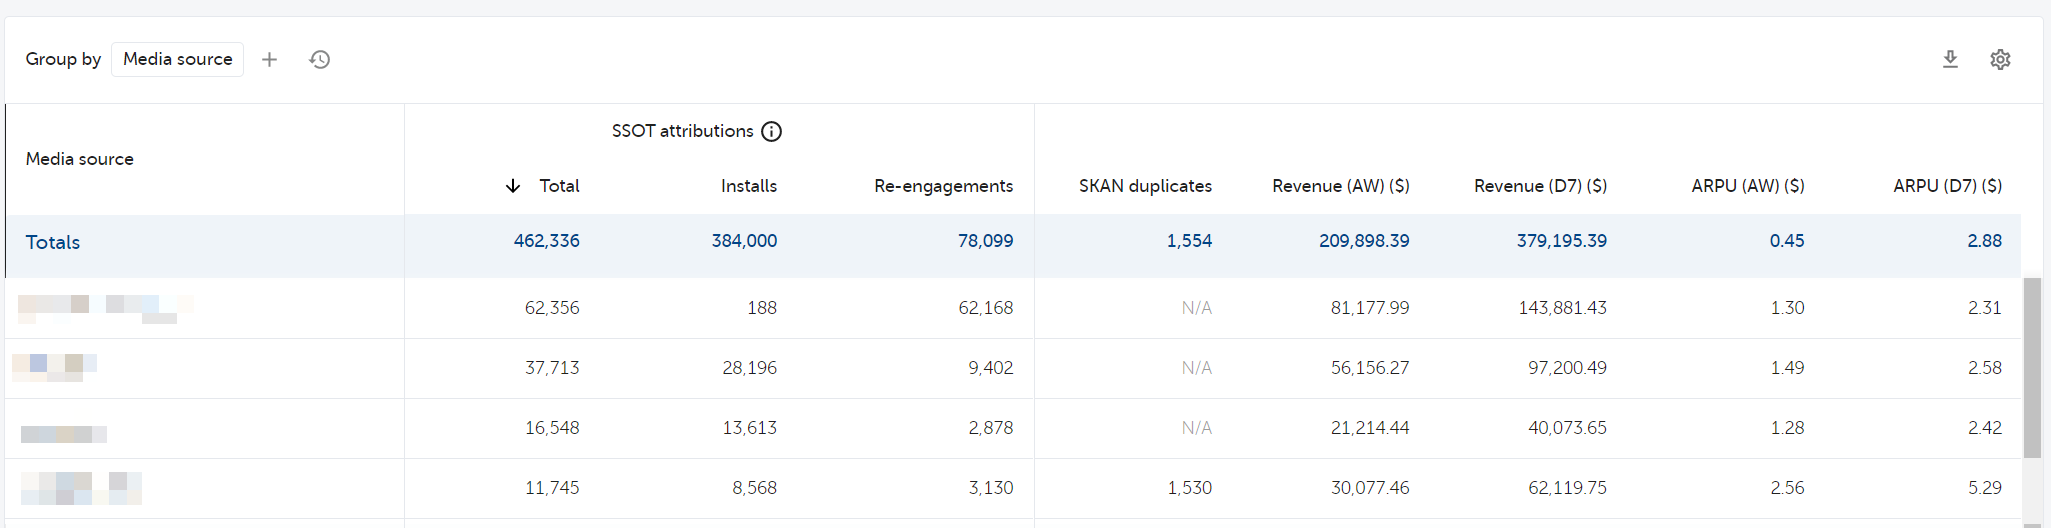Click the Totals row label
Screen dimensions: 2051x528
(53, 242)
